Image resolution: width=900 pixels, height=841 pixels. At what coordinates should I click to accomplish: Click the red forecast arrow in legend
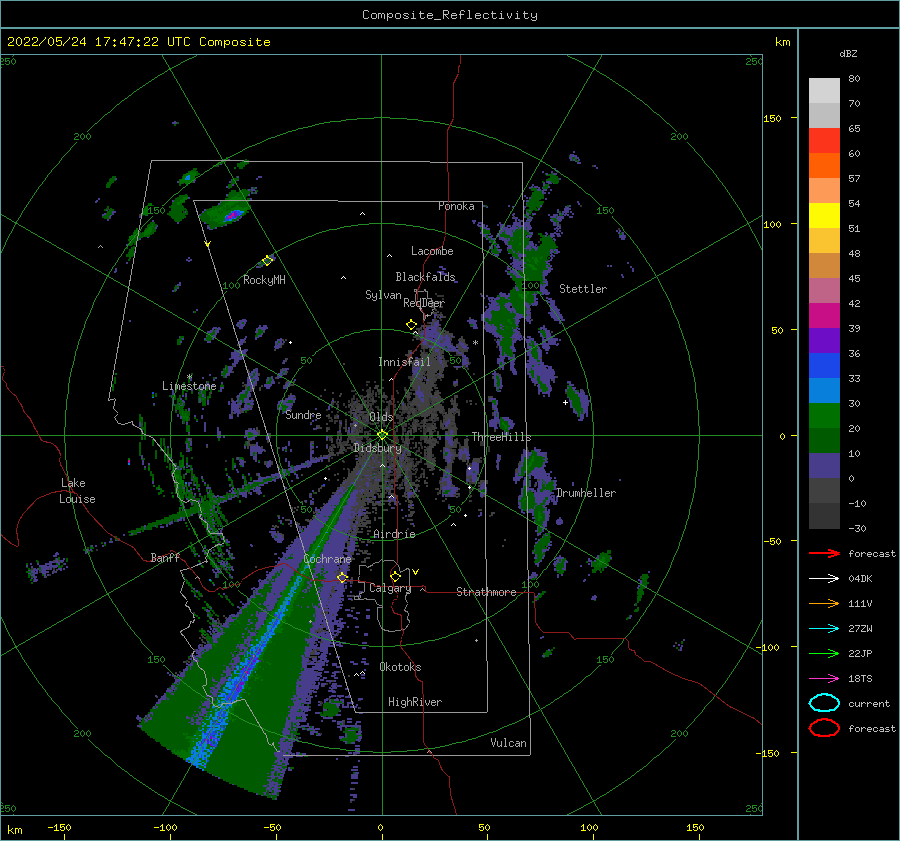click(824, 553)
